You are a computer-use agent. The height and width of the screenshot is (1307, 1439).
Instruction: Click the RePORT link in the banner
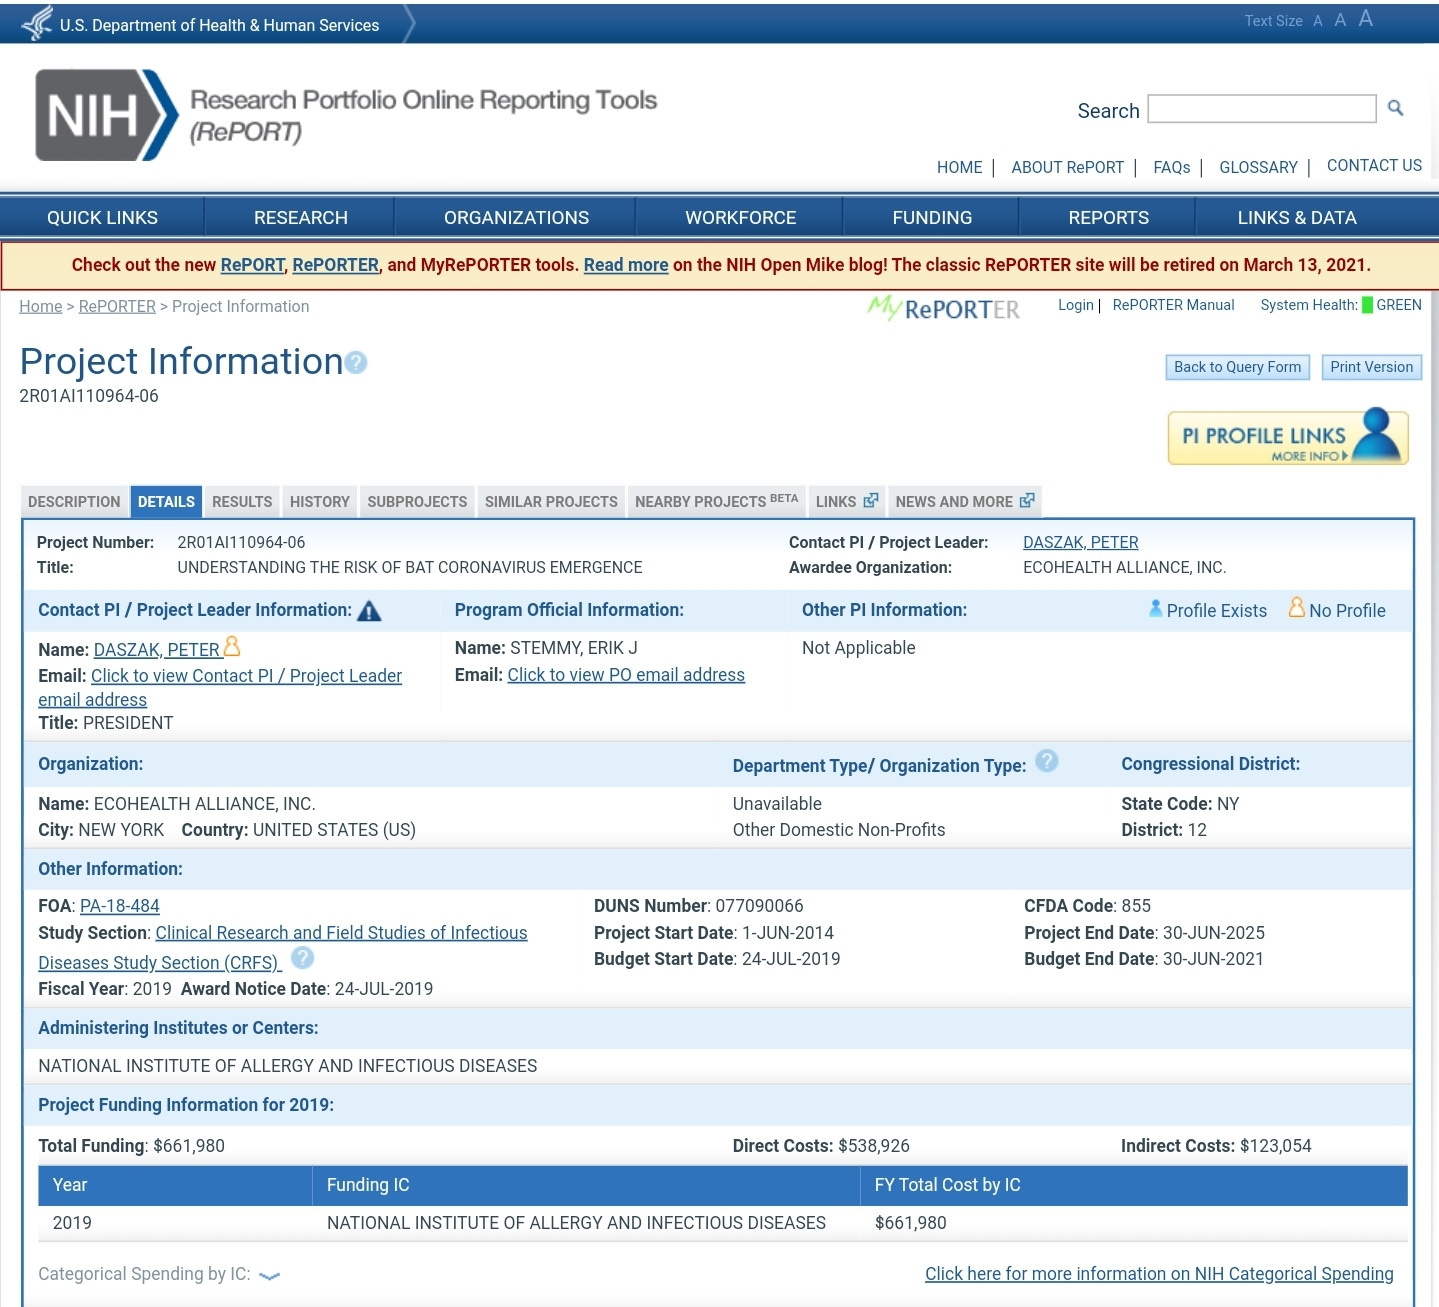coord(253,265)
